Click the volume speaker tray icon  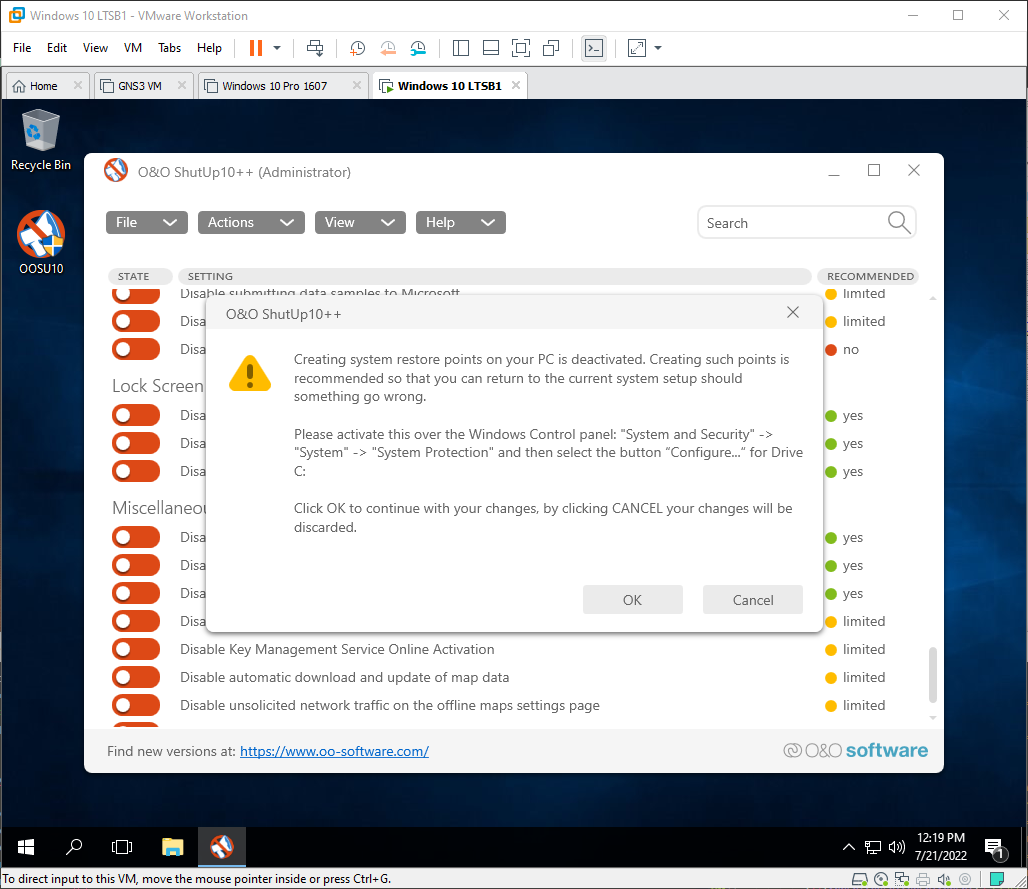coord(896,847)
